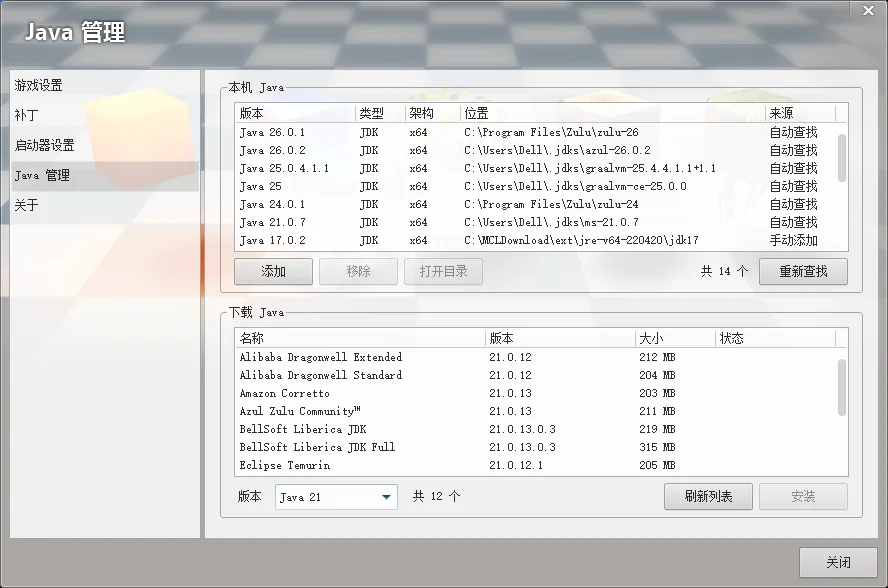The height and width of the screenshot is (588, 888).
Task: Click the 打开目录 button
Action: [x=443, y=271]
